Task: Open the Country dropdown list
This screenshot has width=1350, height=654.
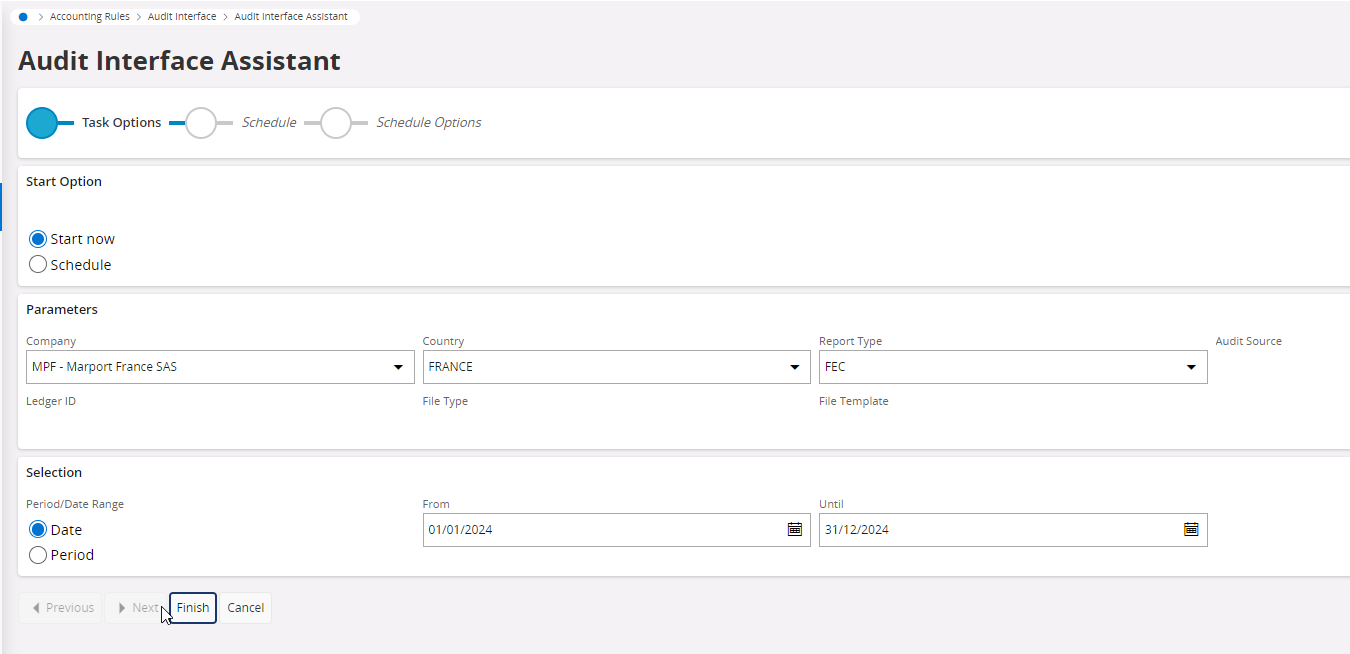Action: pyautogui.click(x=794, y=367)
